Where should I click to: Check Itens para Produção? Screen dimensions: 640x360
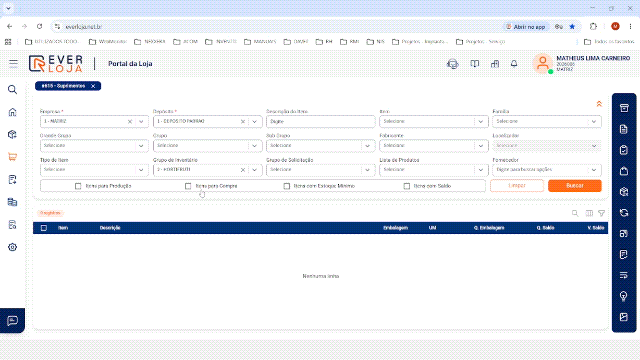pos(78,186)
